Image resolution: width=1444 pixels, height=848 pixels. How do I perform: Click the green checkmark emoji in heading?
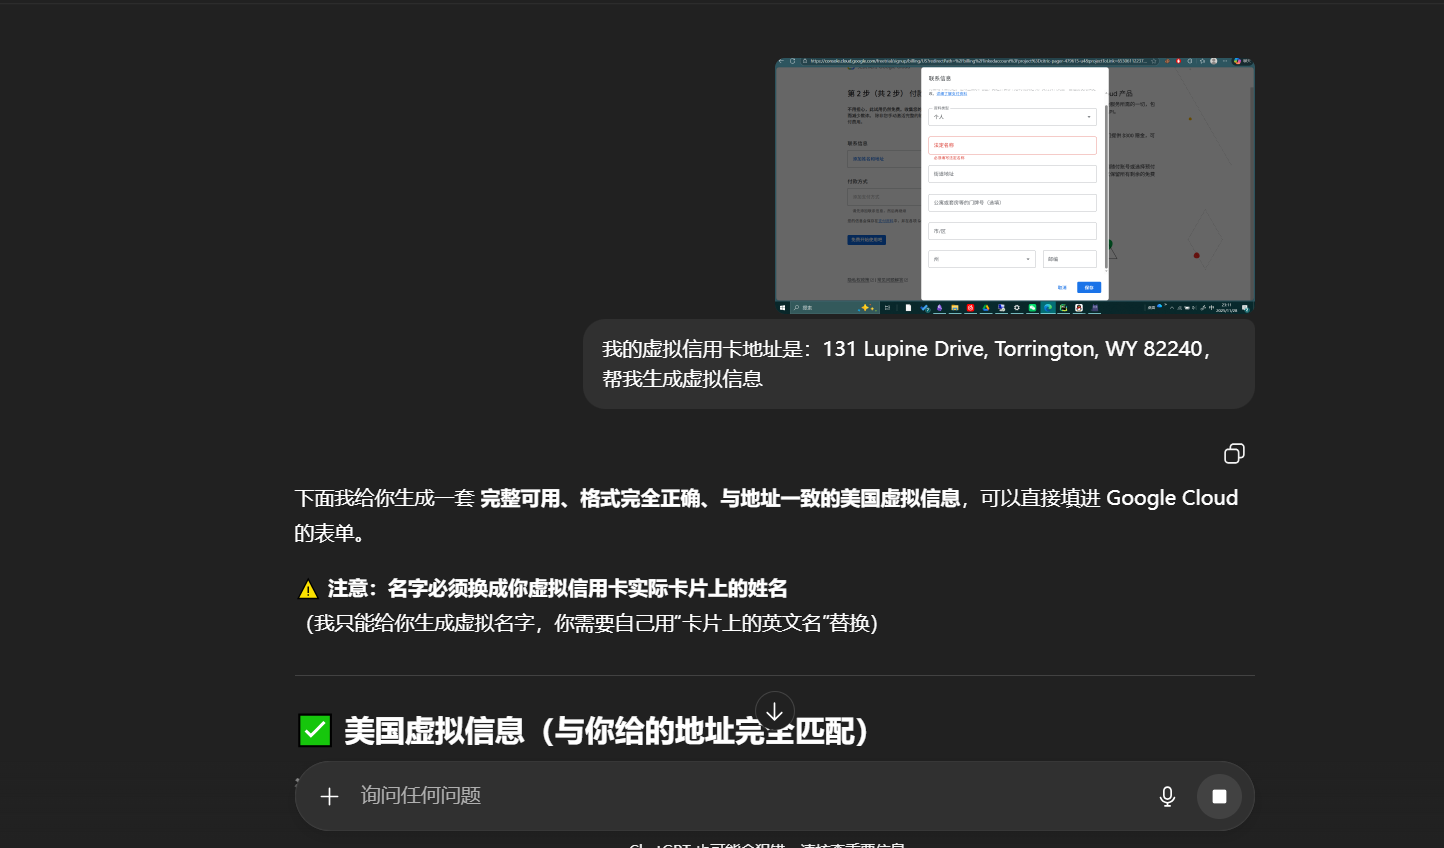click(x=315, y=731)
